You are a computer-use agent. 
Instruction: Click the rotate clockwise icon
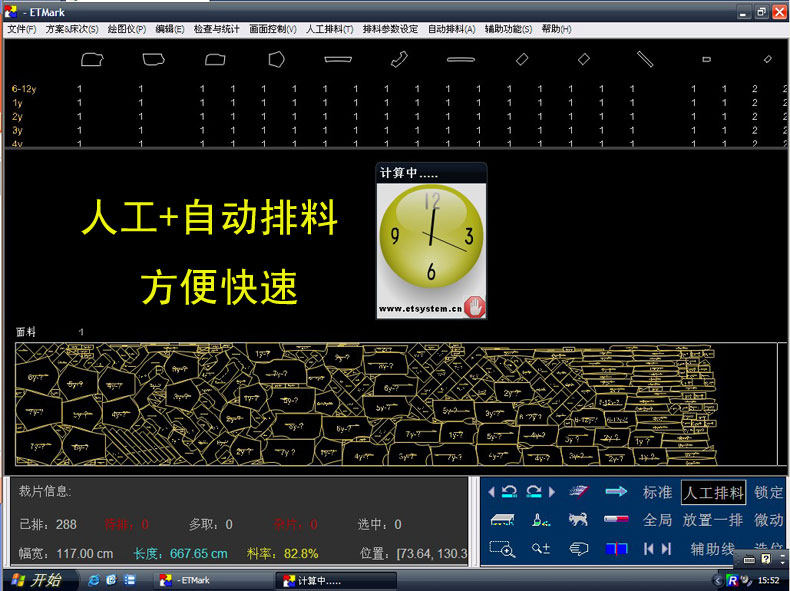(x=534, y=492)
